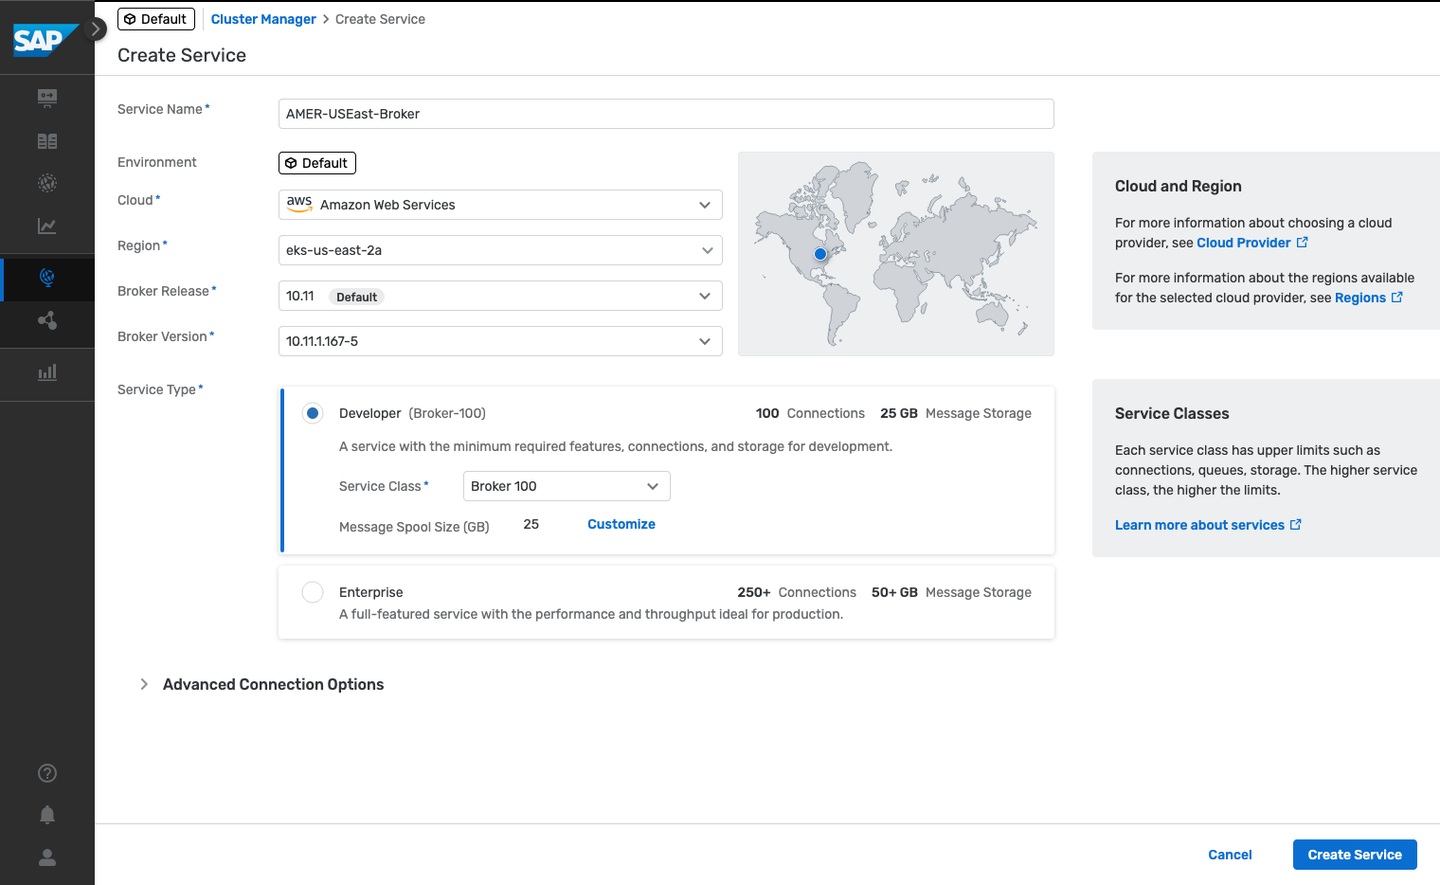Open the Regions documentation link
This screenshot has height=885, width=1440.
(x=1368, y=298)
